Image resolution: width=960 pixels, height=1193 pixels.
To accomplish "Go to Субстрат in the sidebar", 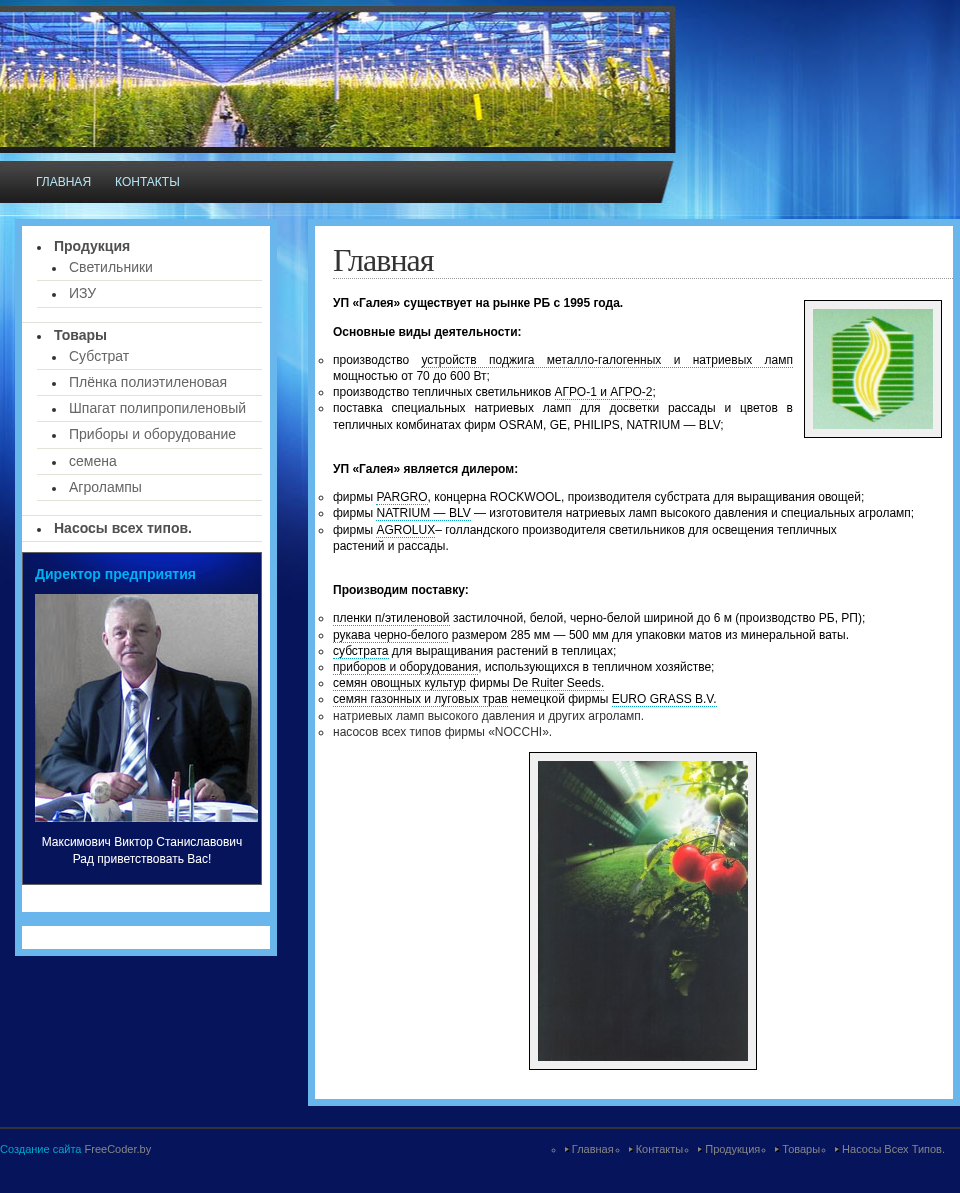I will pyautogui.click(x=99, y=357).
